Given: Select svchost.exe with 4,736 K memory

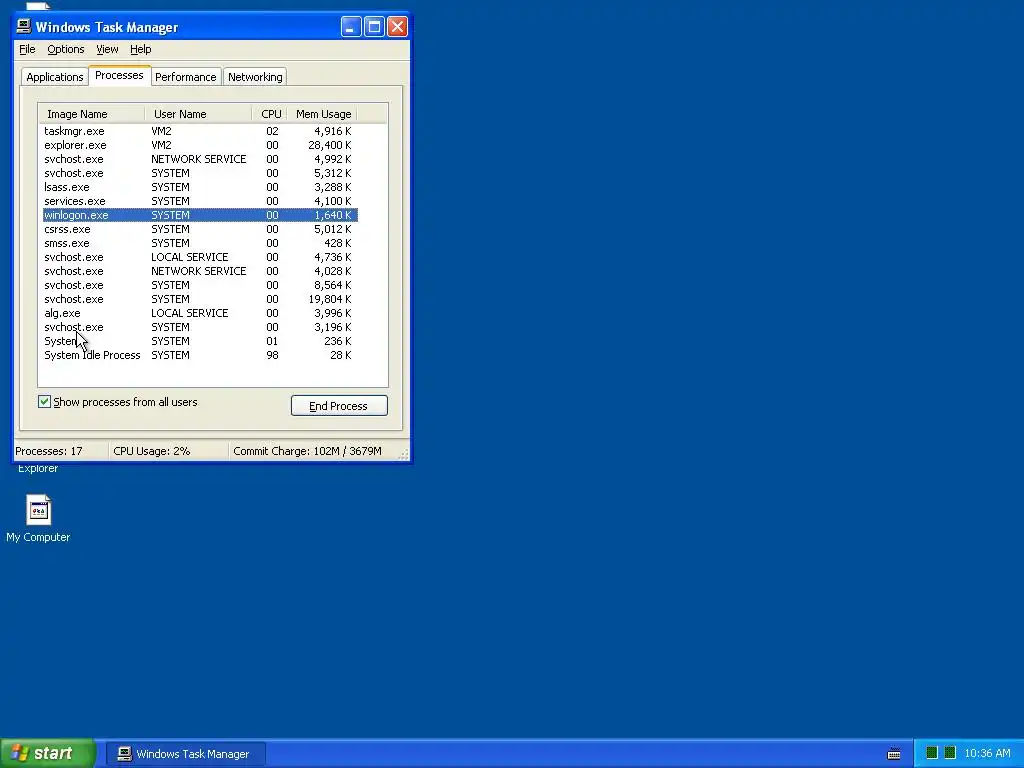Looking at the screenshot, I should pos(200,257).
